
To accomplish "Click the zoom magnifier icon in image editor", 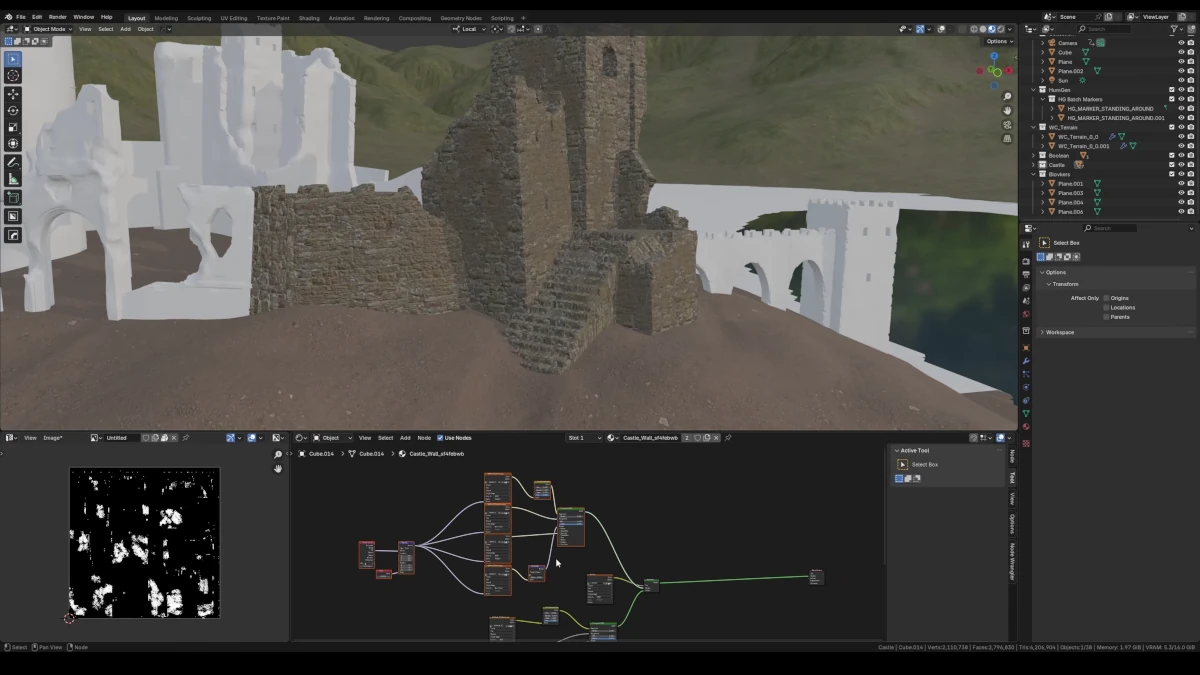I will (x=278, y=455).
